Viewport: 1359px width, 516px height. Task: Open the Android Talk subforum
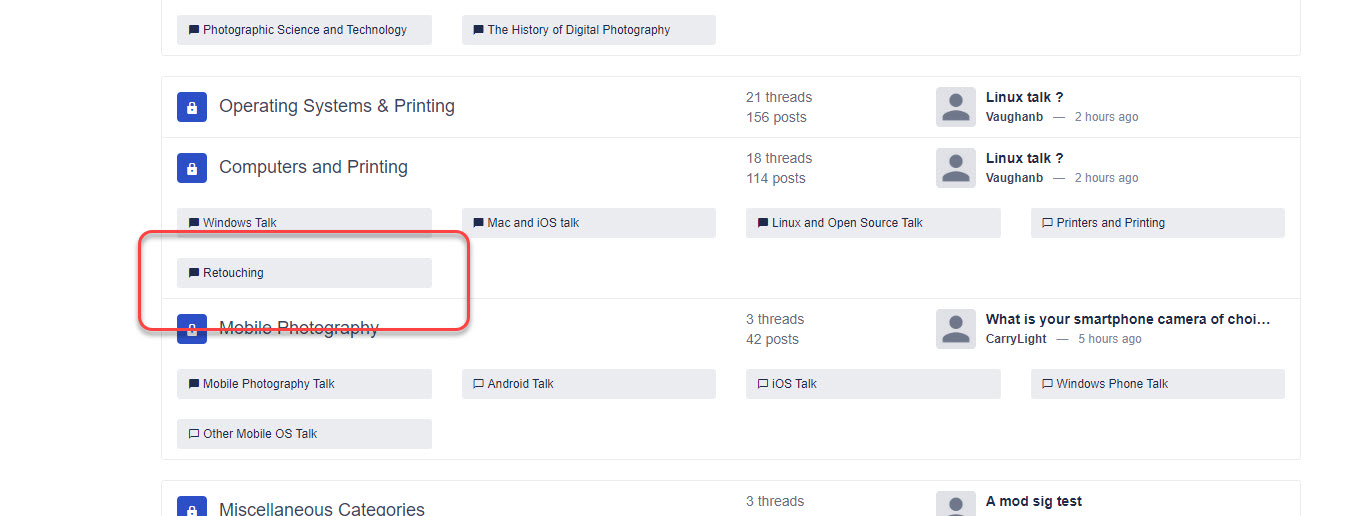pyautogui.click(x=520, y=384)
